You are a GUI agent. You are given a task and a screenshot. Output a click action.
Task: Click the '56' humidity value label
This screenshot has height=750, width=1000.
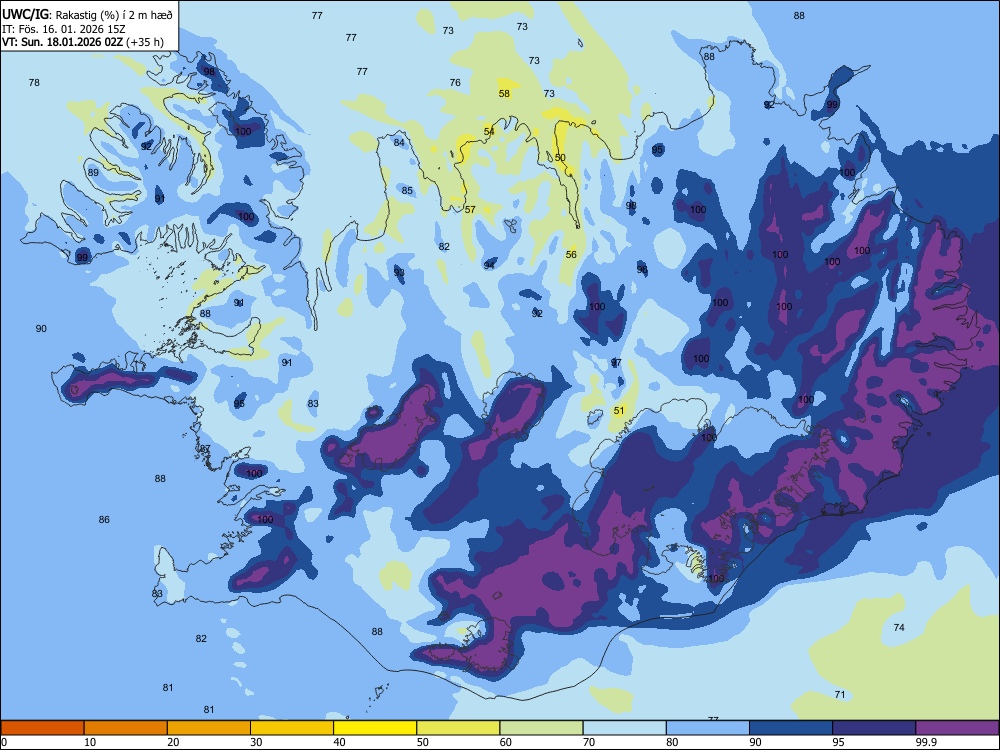pyautogui.click(x=571, y=254)
